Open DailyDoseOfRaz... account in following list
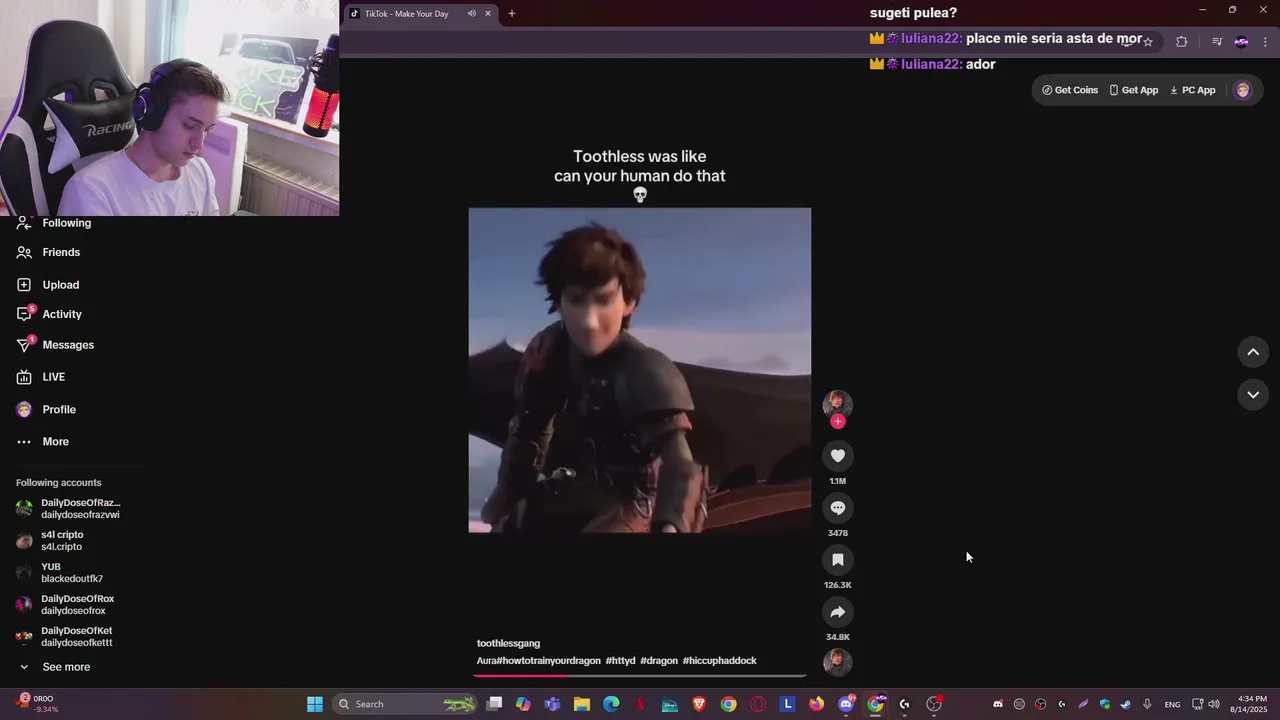The image size is (1280, 720). (68, 509)
